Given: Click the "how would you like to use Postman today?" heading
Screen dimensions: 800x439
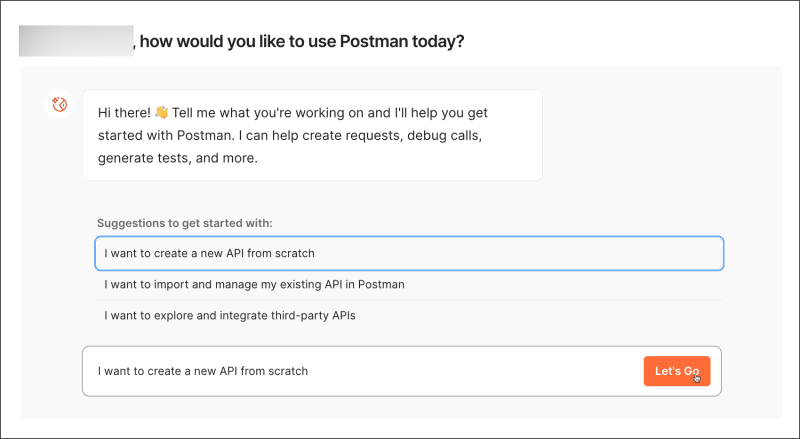Looking at the screenshot, I should (302, 42).
